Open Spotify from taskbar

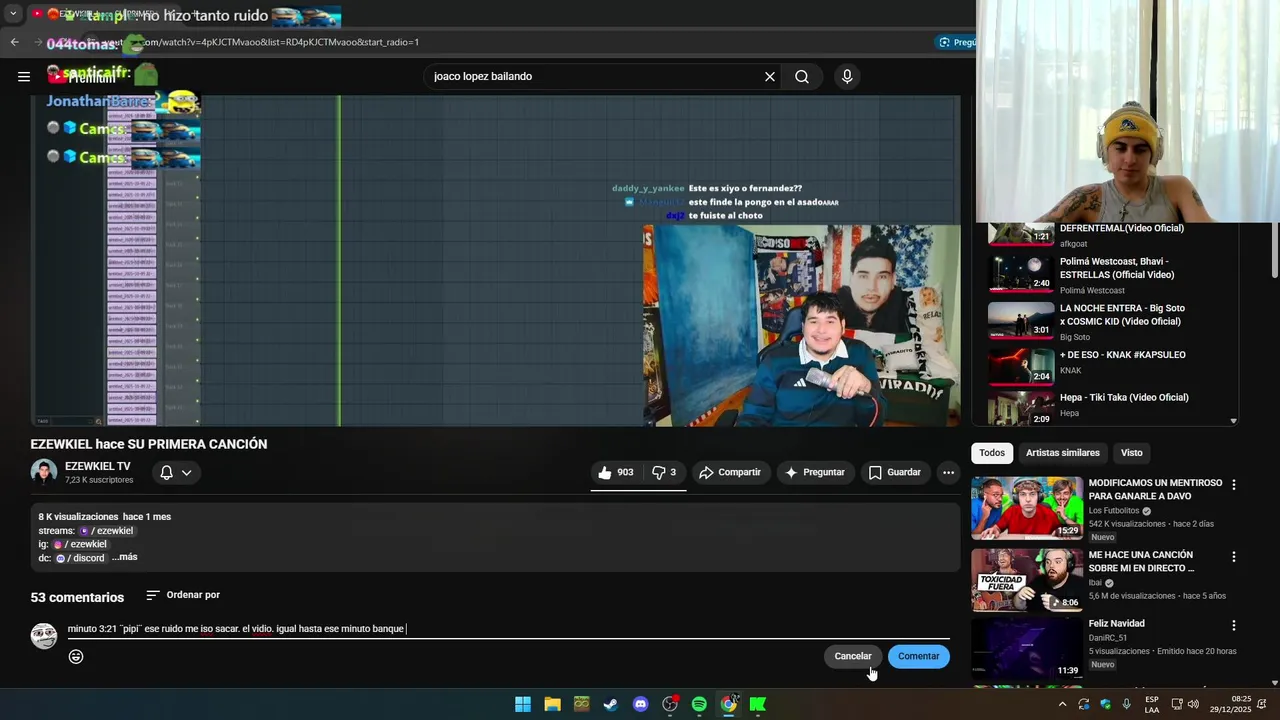point(699,704)
